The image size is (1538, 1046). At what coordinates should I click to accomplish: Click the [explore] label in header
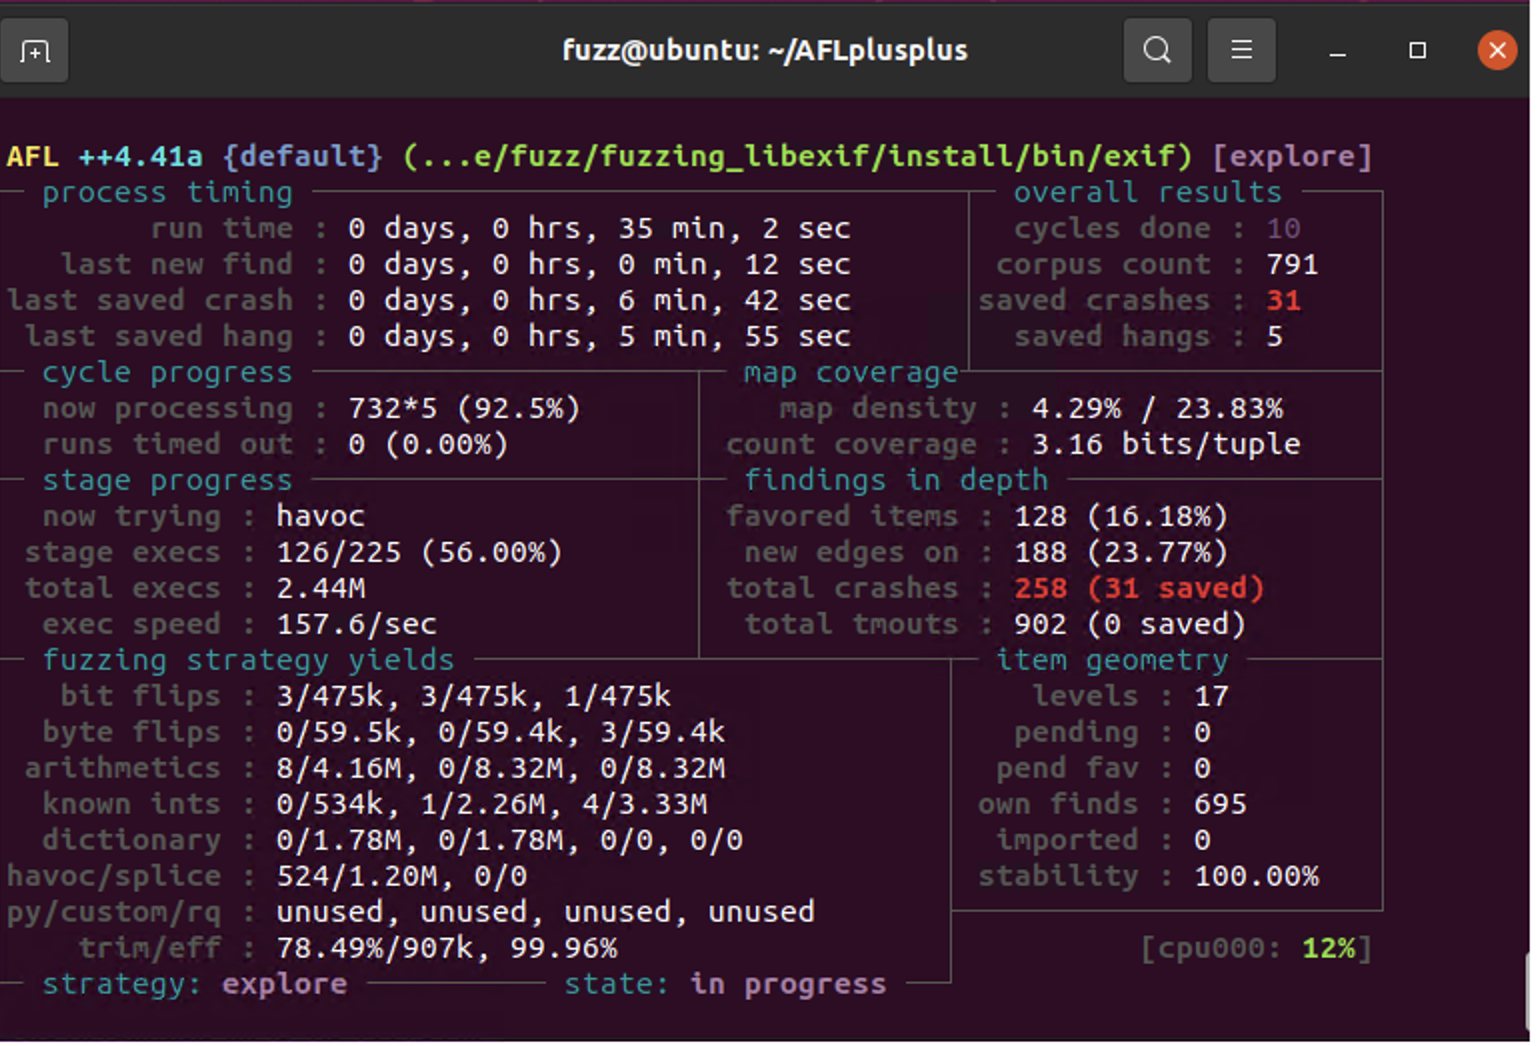pos(1292,157)
